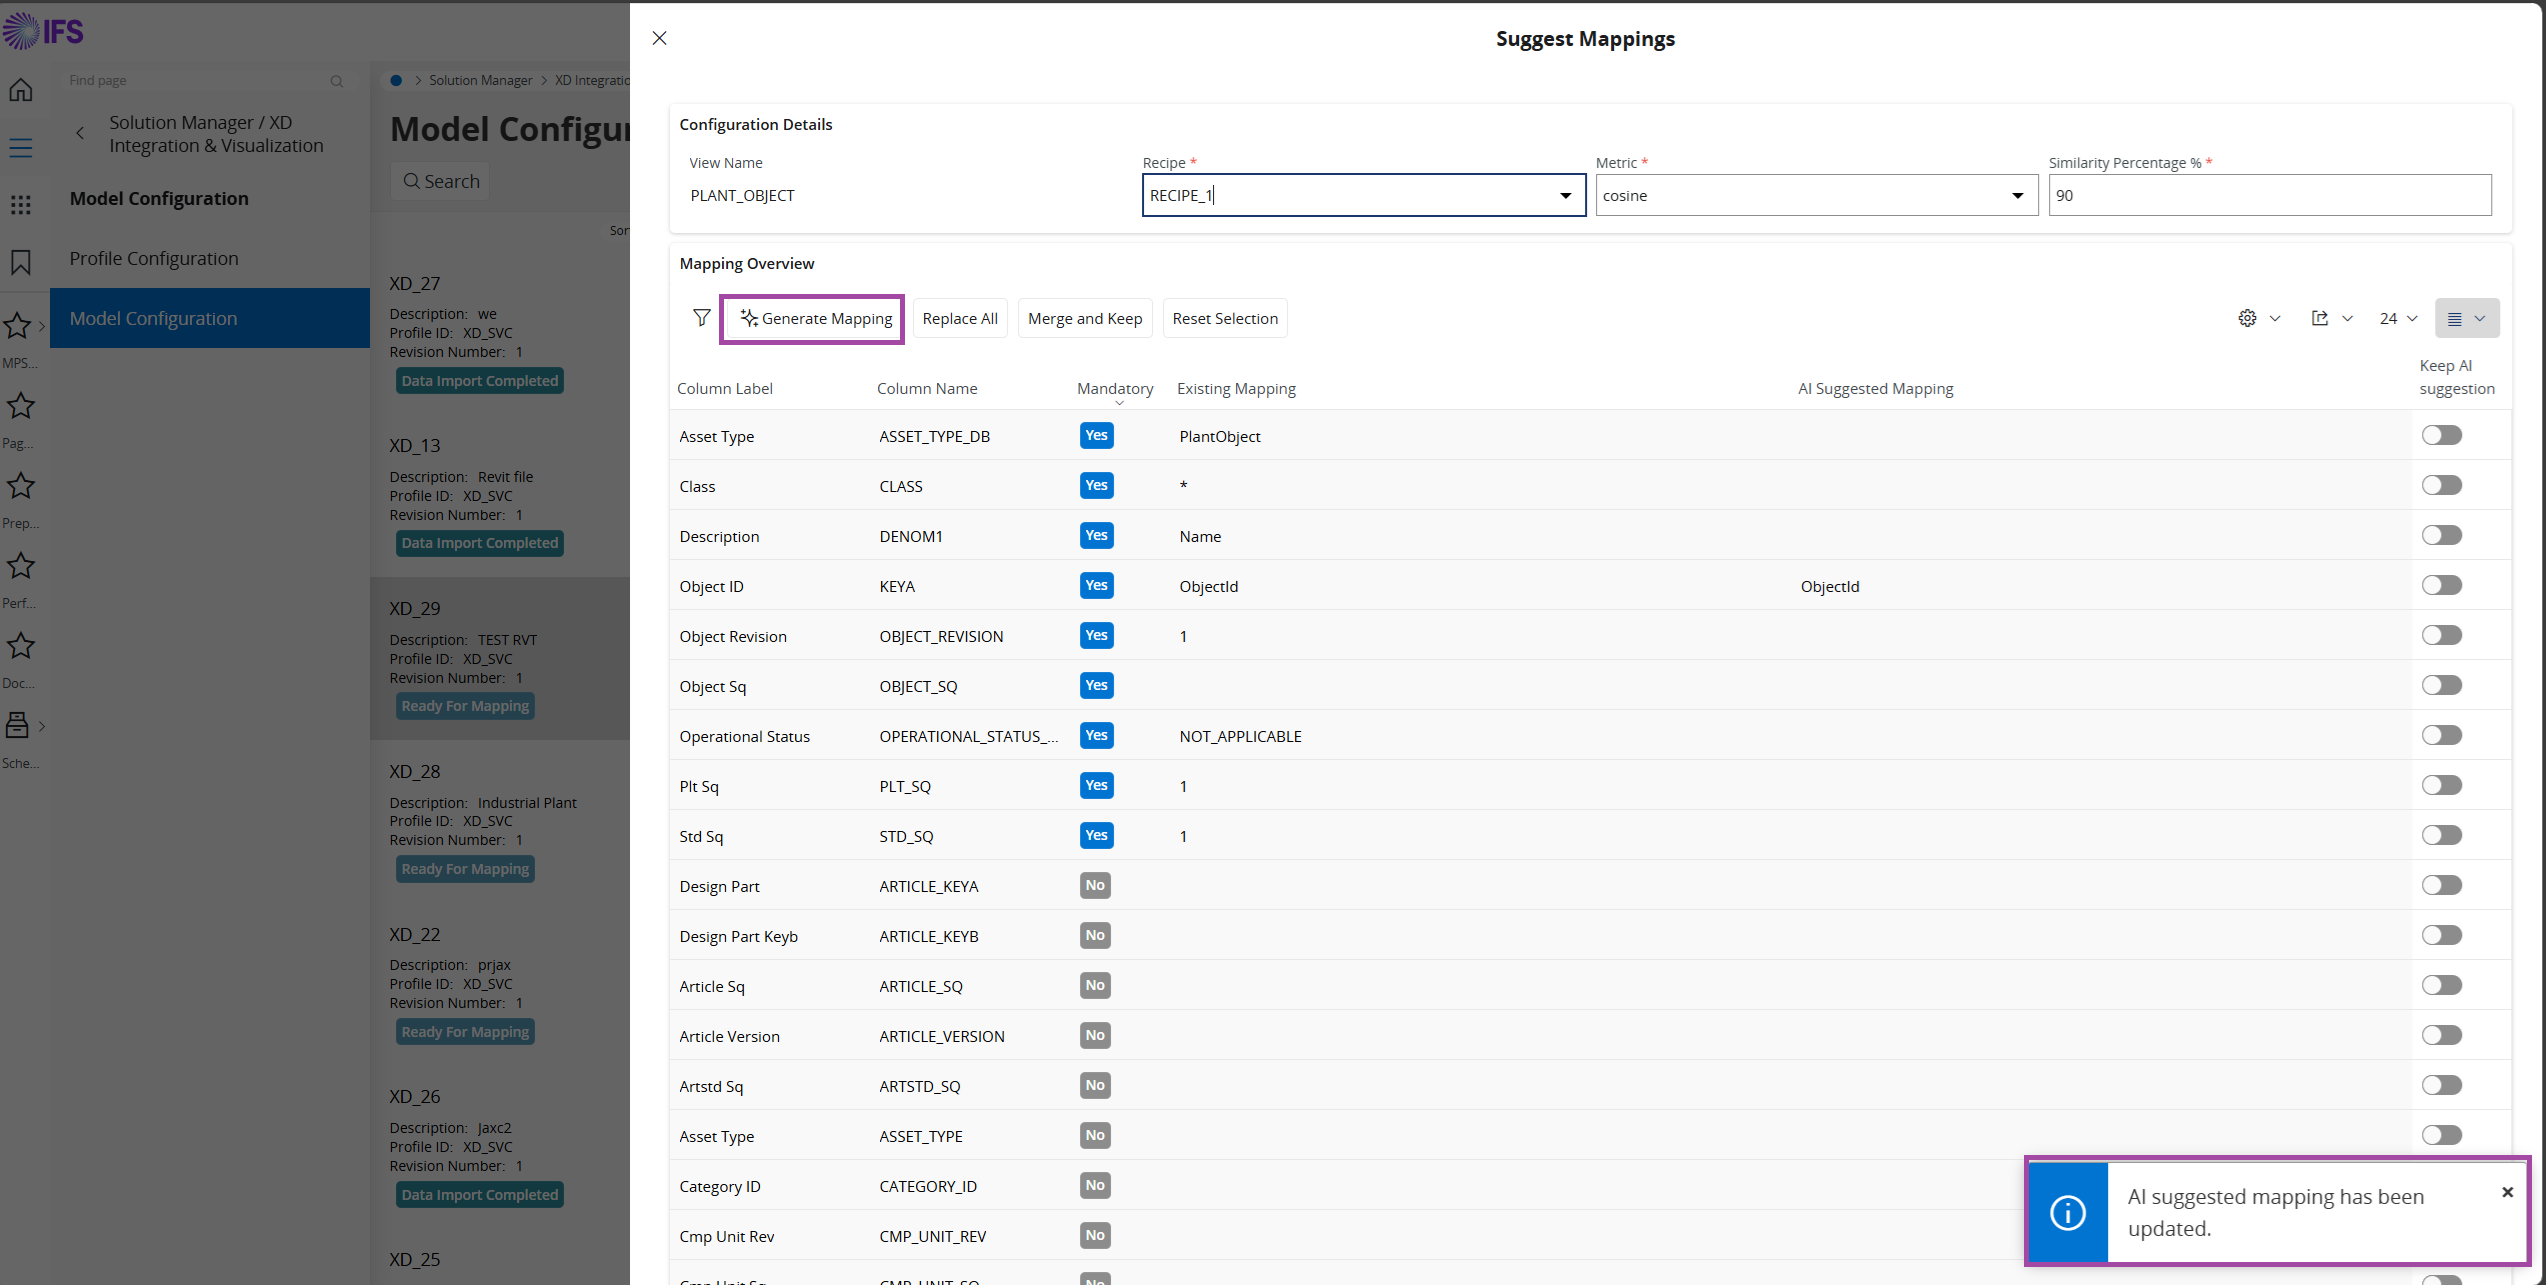Enable Keep AI suggestion for Asset Type
Image resolution: width=2546 pixels, height=1285 pixels.
point(2441,436)
